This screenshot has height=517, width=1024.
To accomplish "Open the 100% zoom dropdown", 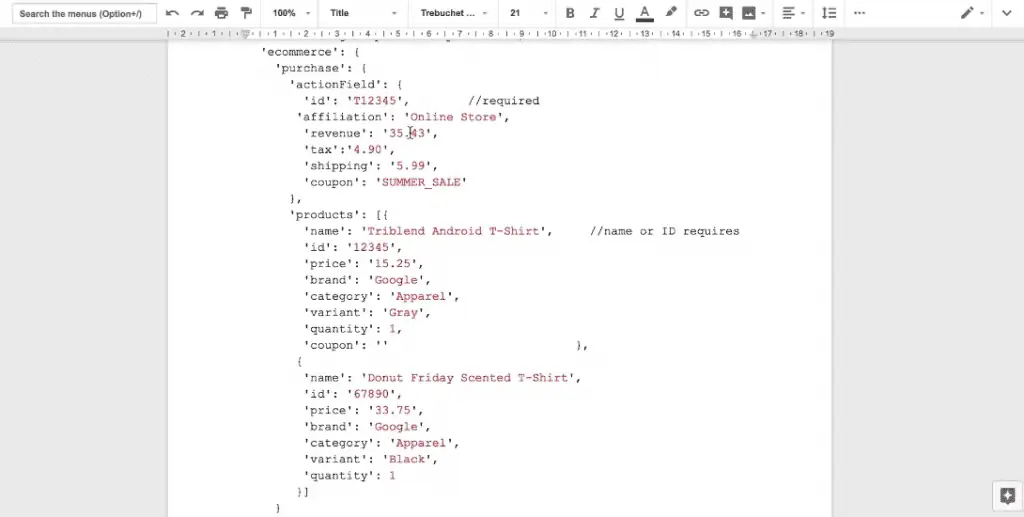I will pos(291,13).
